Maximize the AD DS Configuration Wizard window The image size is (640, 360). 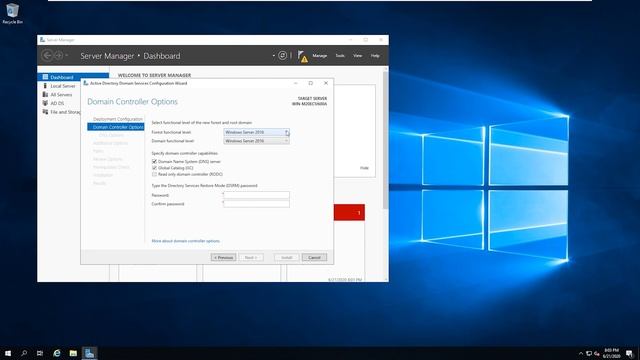pyautogui.click(x=311, y=83)
